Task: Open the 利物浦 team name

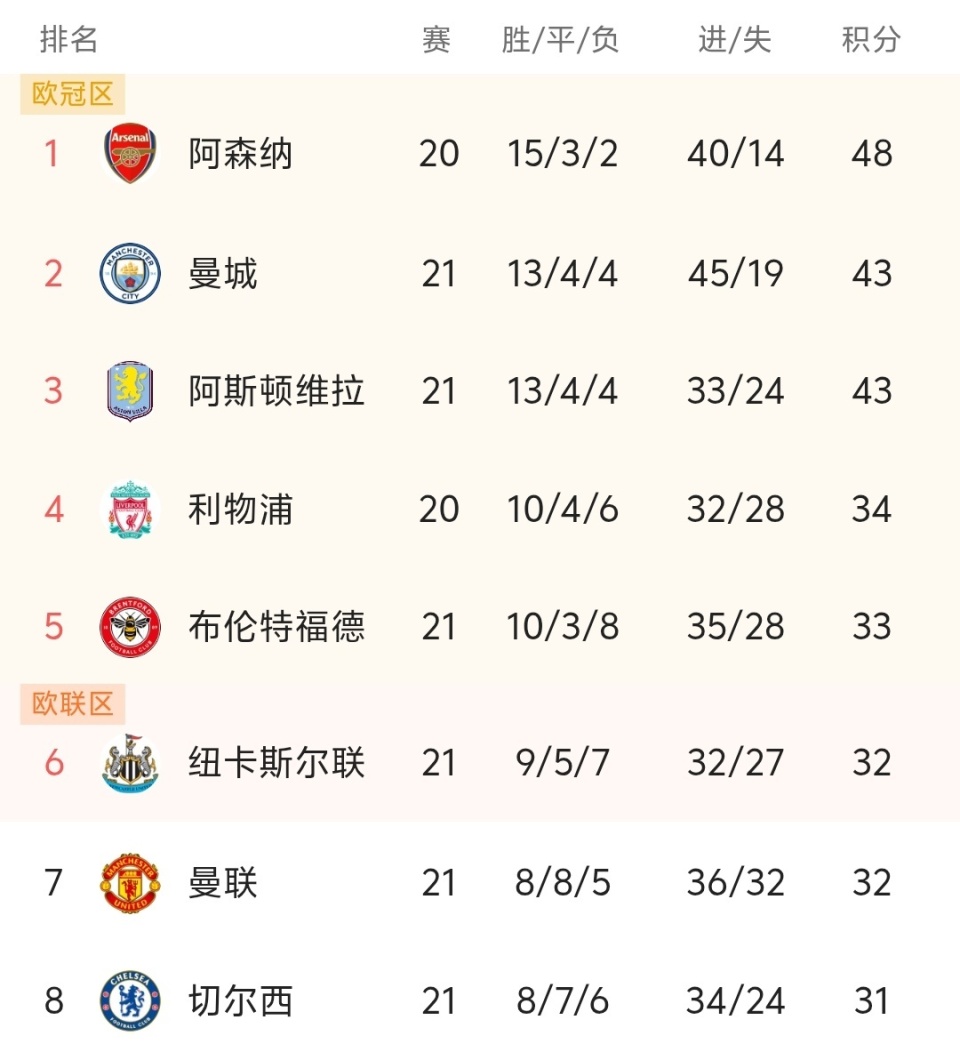Action: tap(240, 509)
